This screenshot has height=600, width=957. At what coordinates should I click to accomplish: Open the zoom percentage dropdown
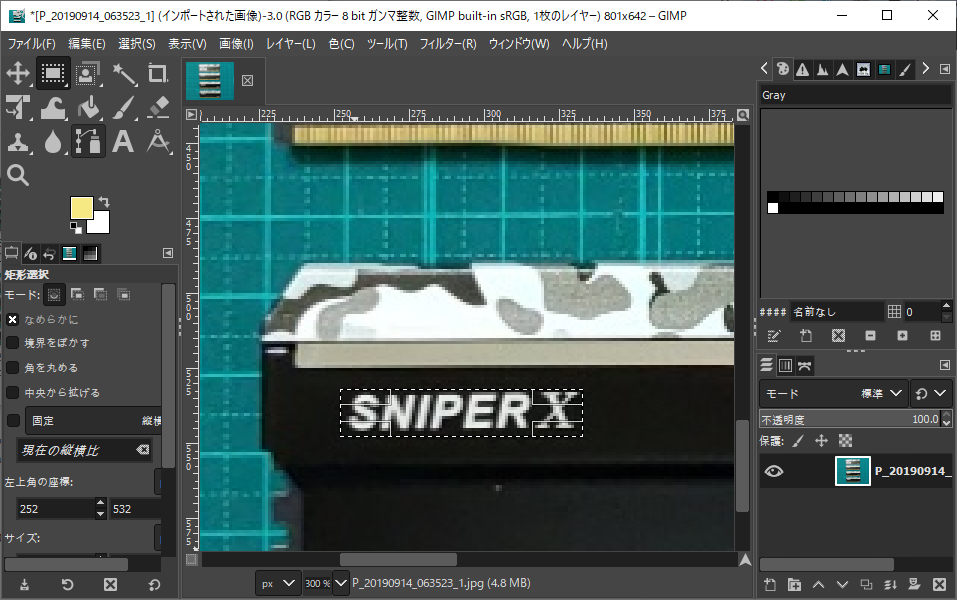(x=341, y=584)
